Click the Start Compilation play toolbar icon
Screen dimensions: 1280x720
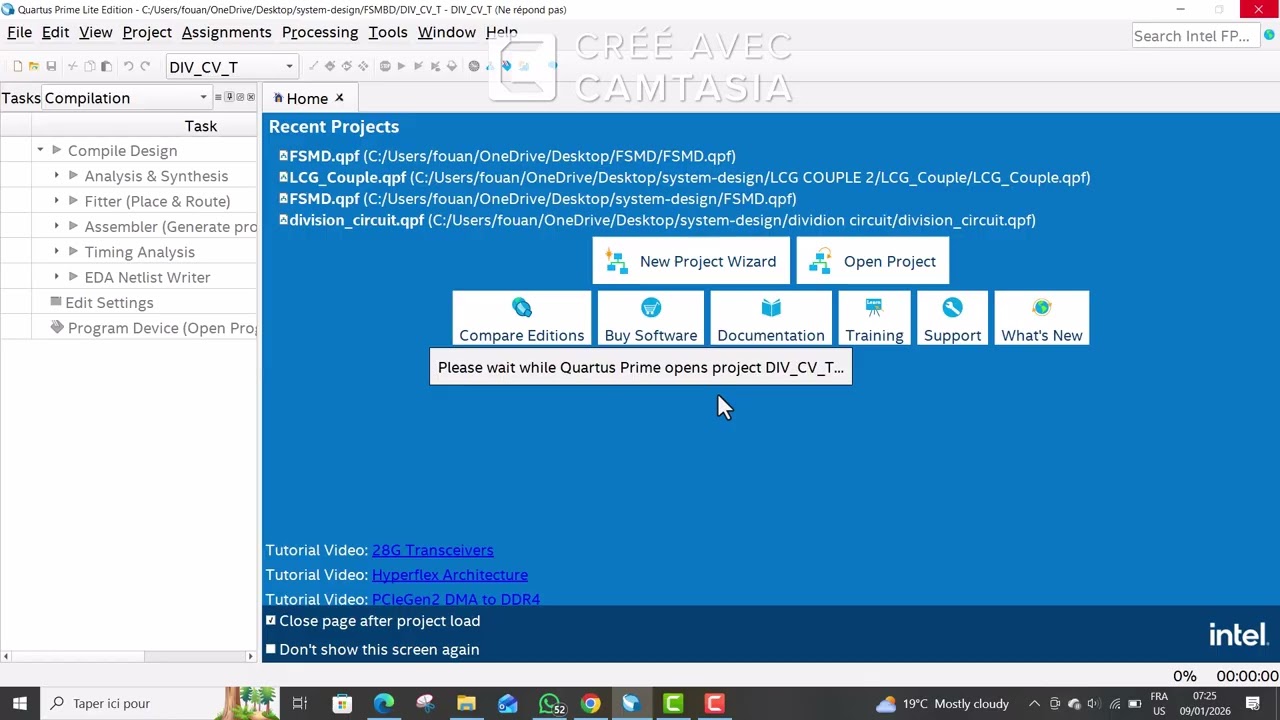pyautogui.click(x=401, y=66)
